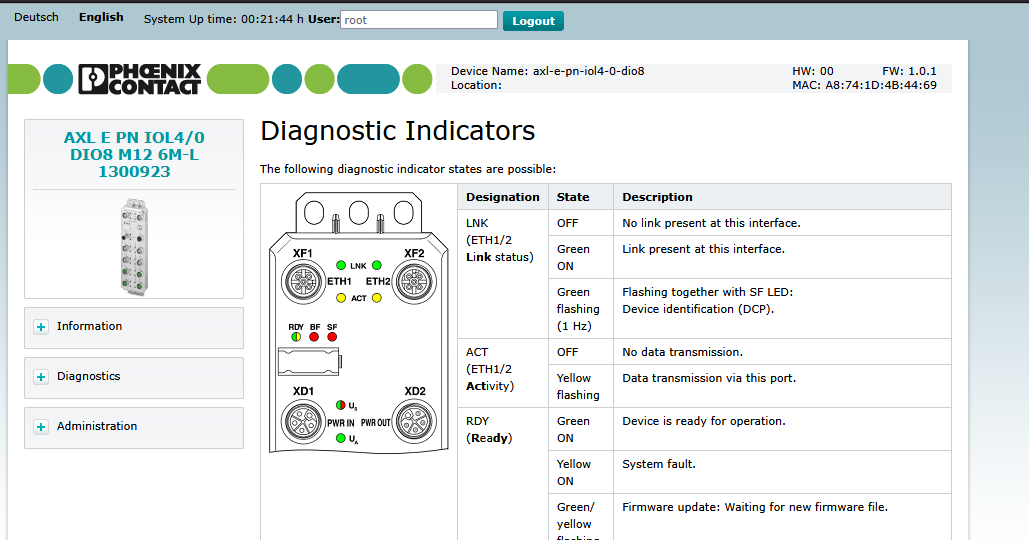Click the green/yellow RDY LED indicator
This screenshot has height=540, width=1029.
[296, 338]
